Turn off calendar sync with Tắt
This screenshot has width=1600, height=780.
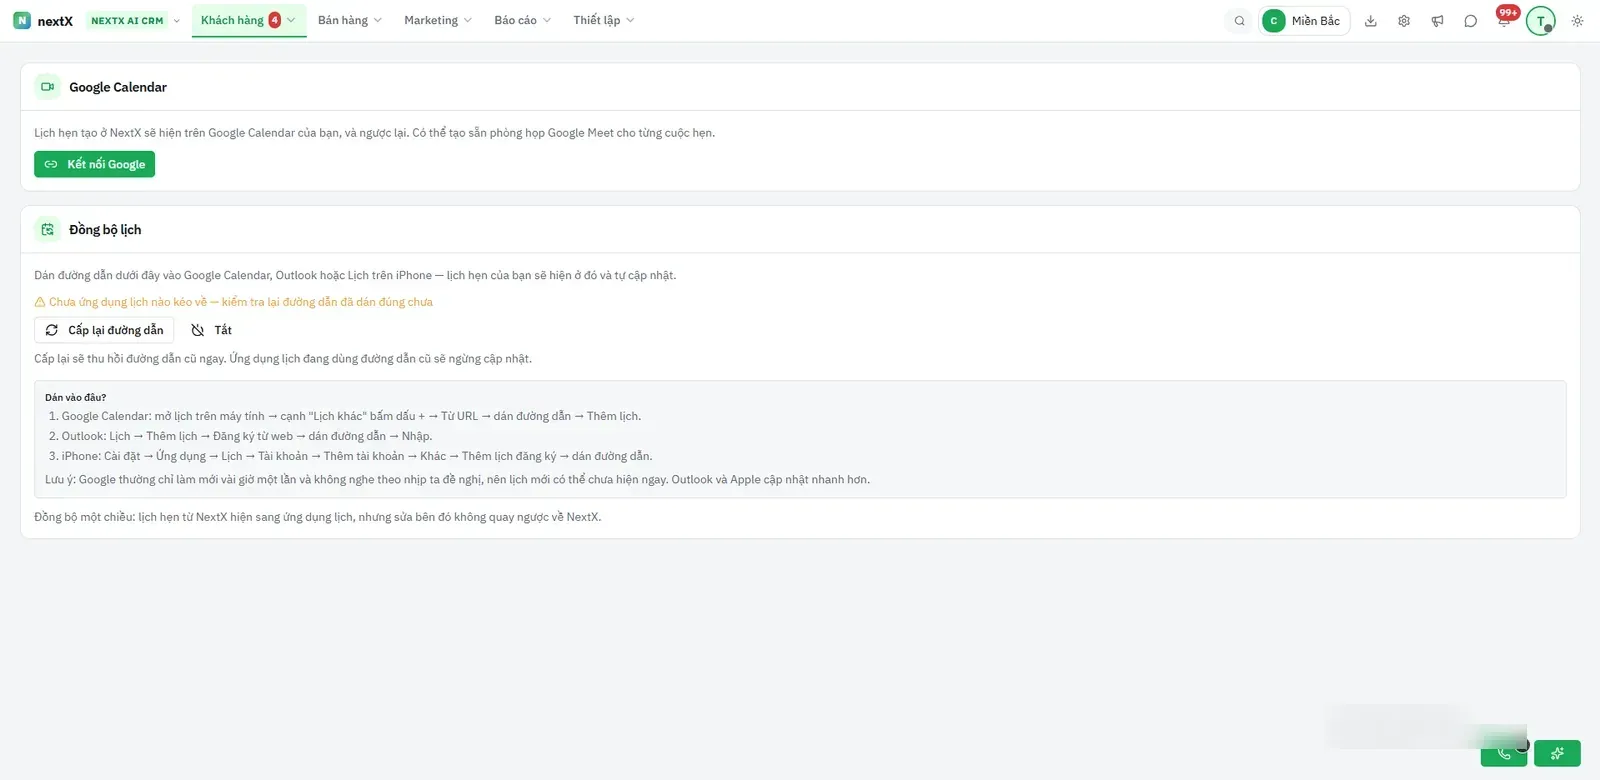point(212,330)
